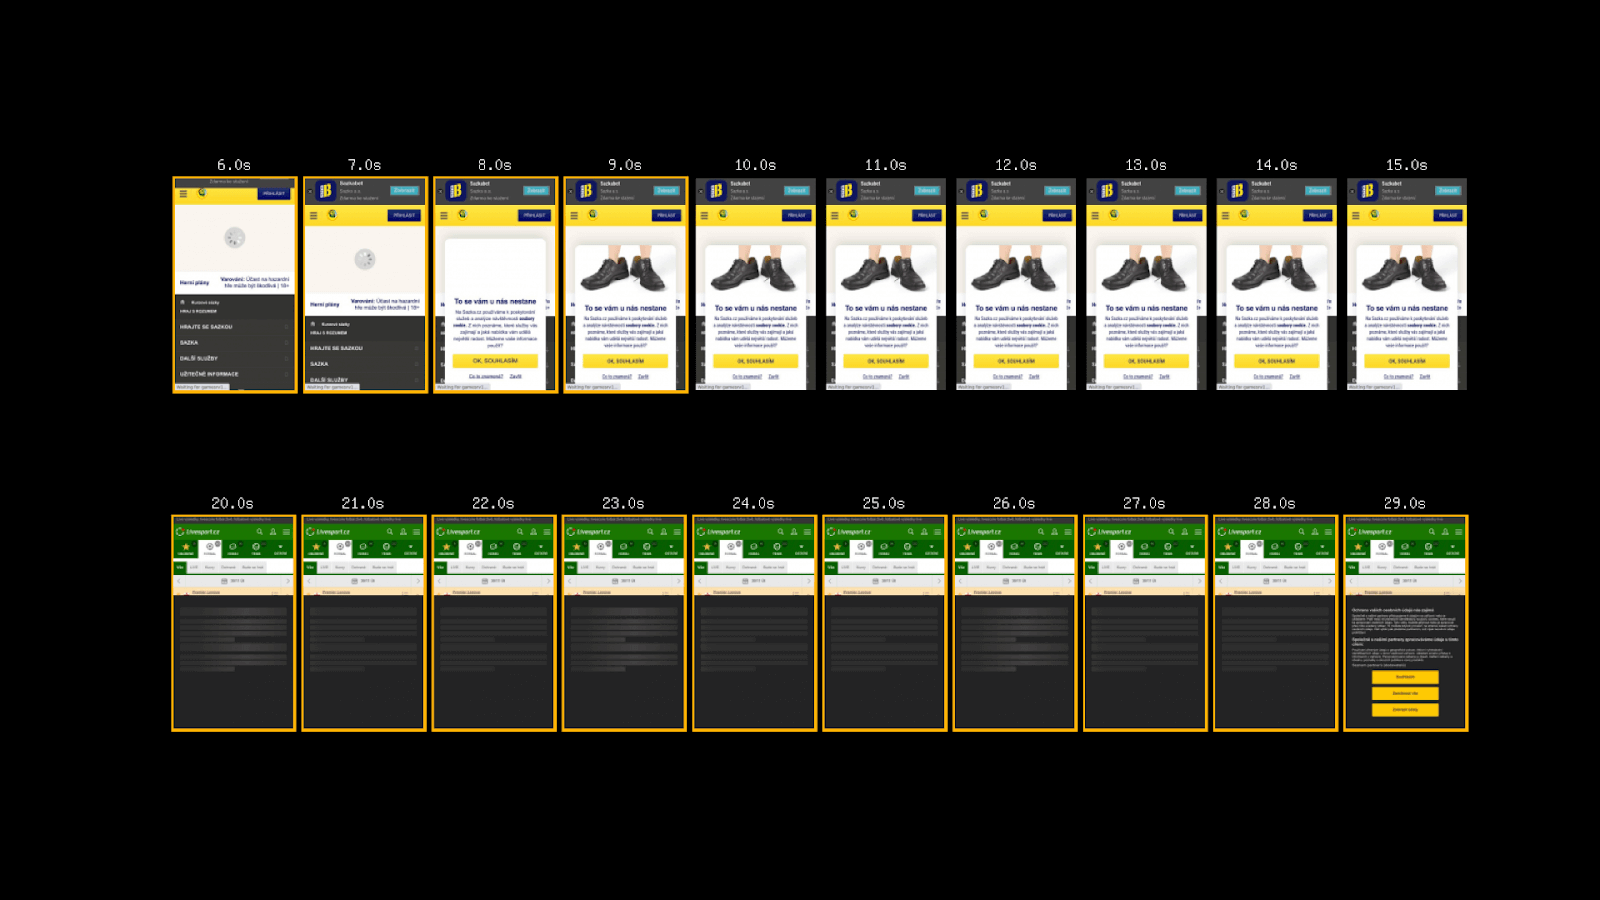This screenshot has height=900, width=1600.
Task: Click search magnifier icon in the 20.0s frame
Action: (259, 532)
